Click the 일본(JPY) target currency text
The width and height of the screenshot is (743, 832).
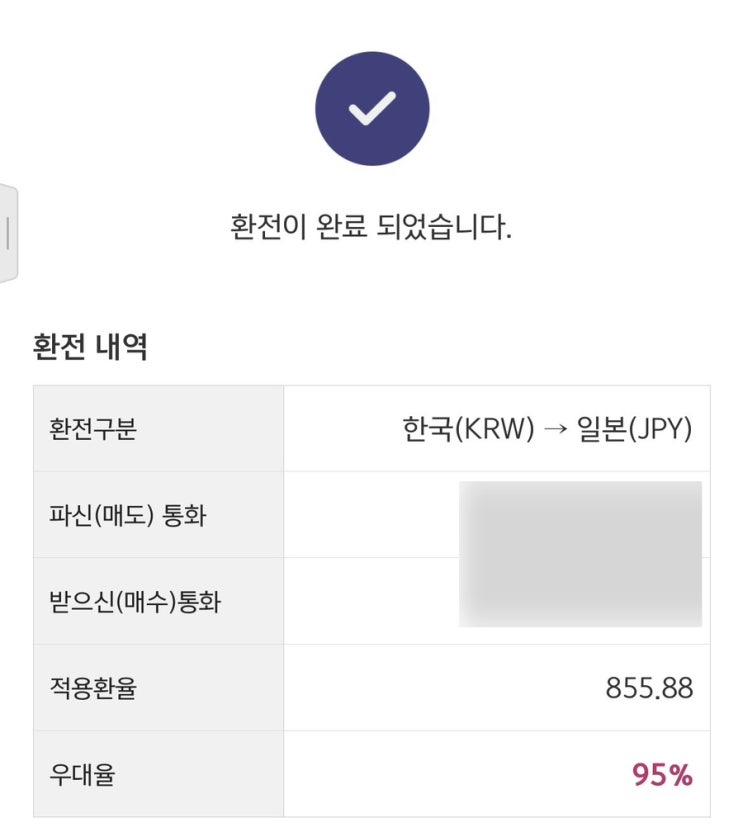[634, 430]
